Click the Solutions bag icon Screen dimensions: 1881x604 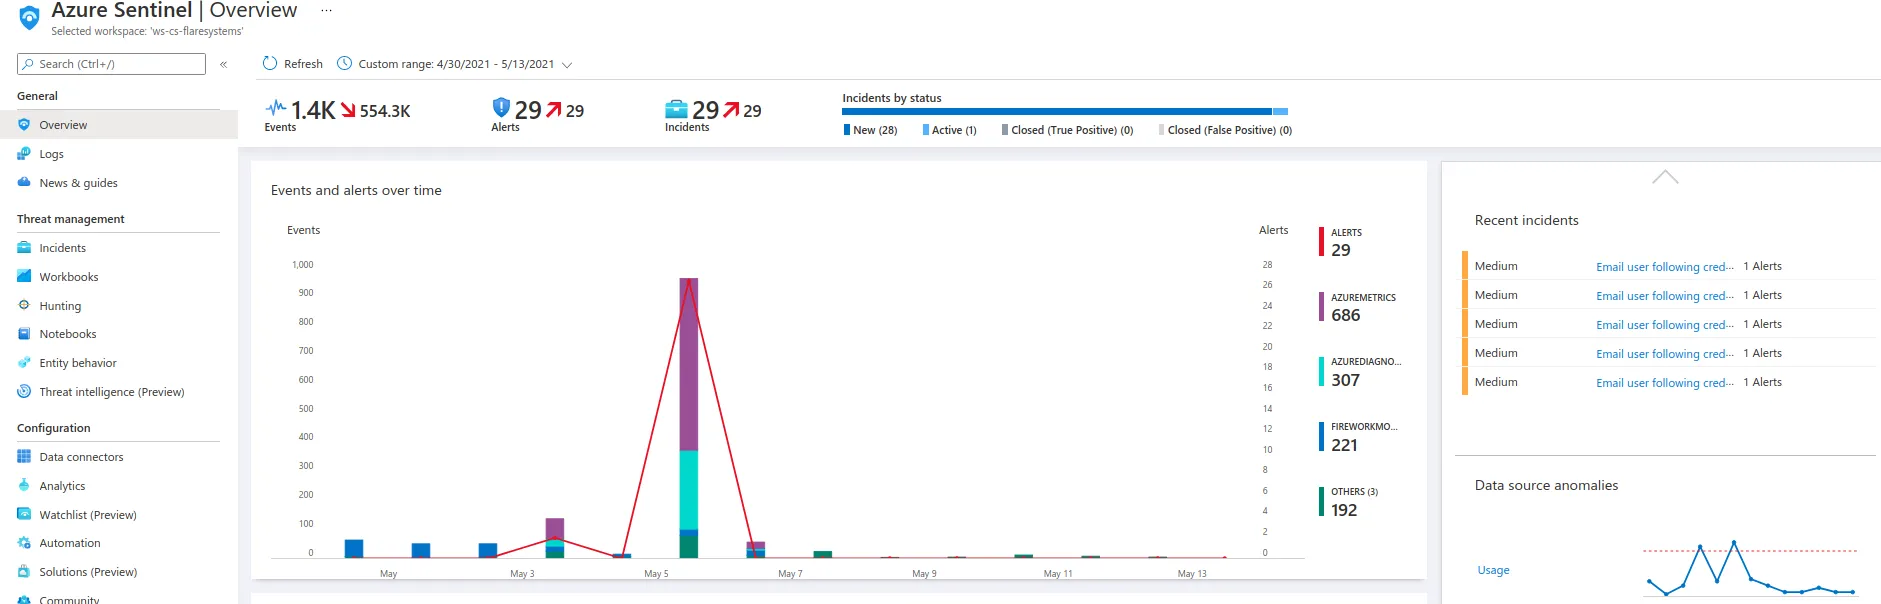(x=24, y=572)
